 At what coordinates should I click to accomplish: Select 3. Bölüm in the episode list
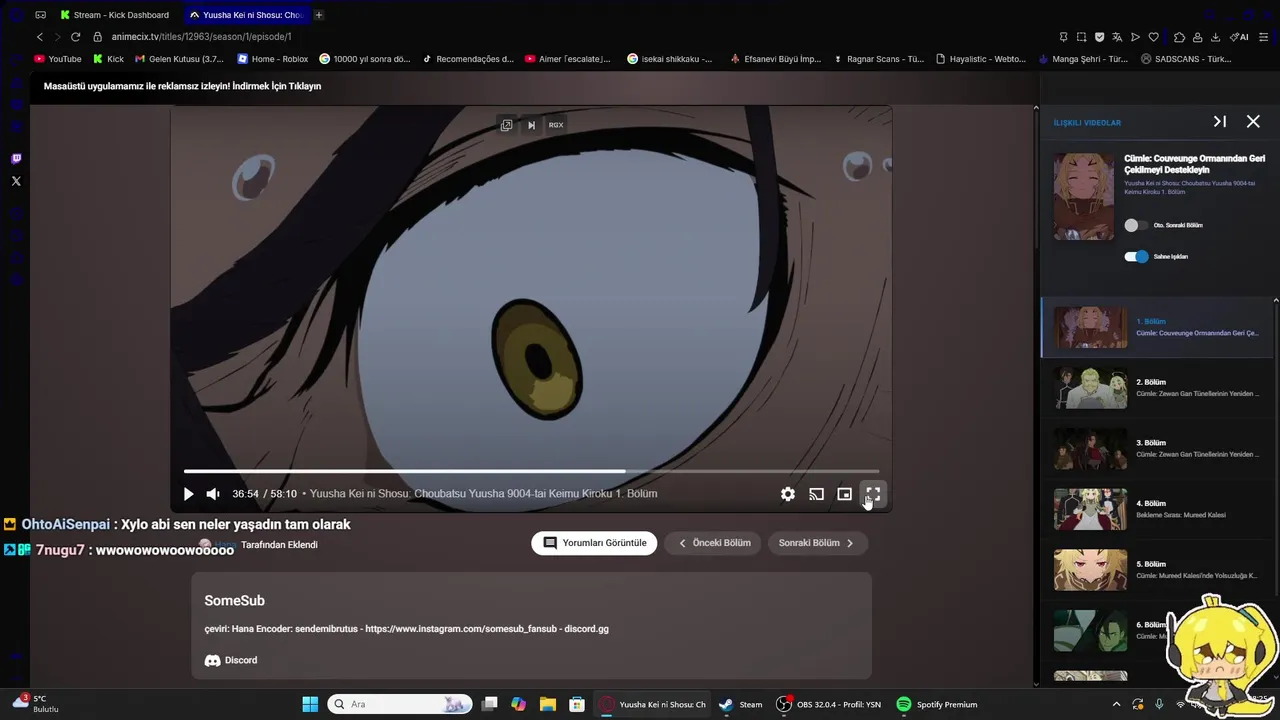[1157, 448]
